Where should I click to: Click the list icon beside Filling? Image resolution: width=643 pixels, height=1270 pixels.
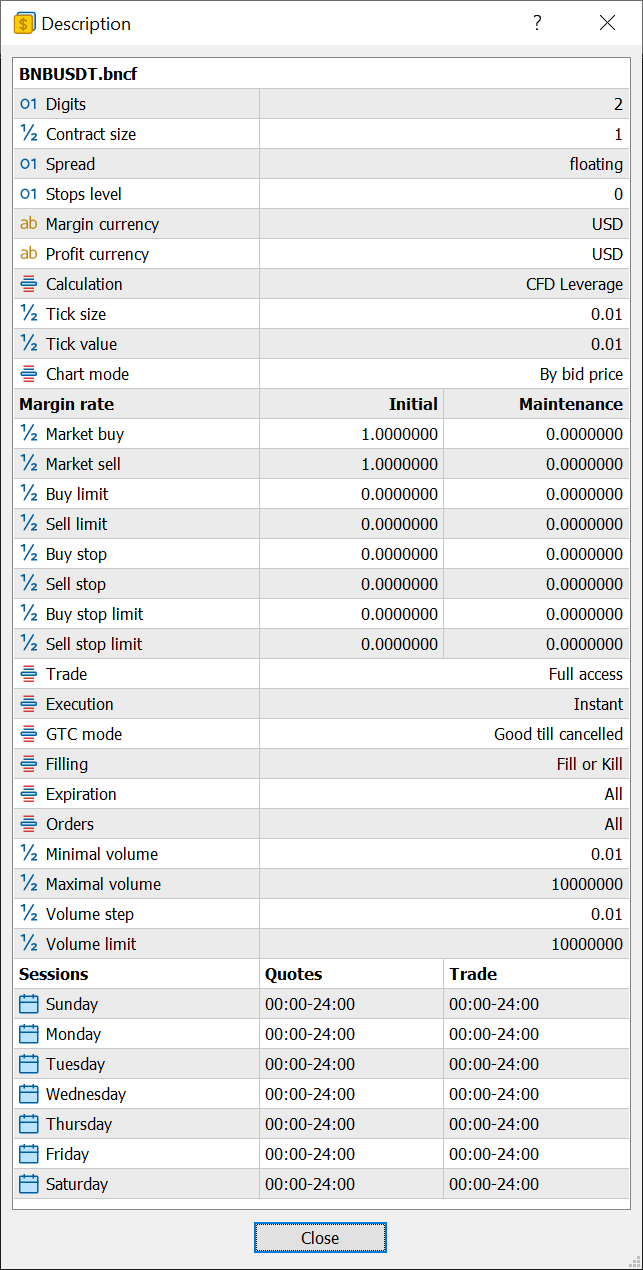(x=28, y=764)
